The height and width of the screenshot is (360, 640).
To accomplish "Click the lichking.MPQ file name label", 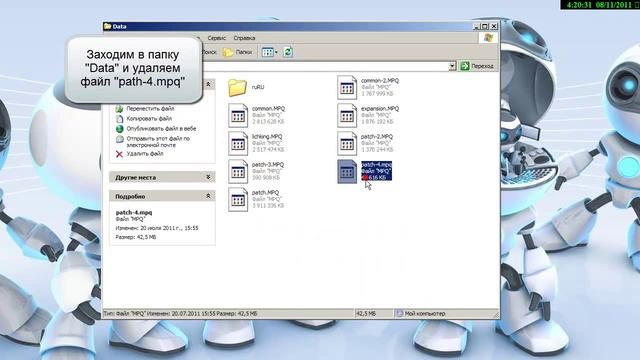I will pos(267,137).
